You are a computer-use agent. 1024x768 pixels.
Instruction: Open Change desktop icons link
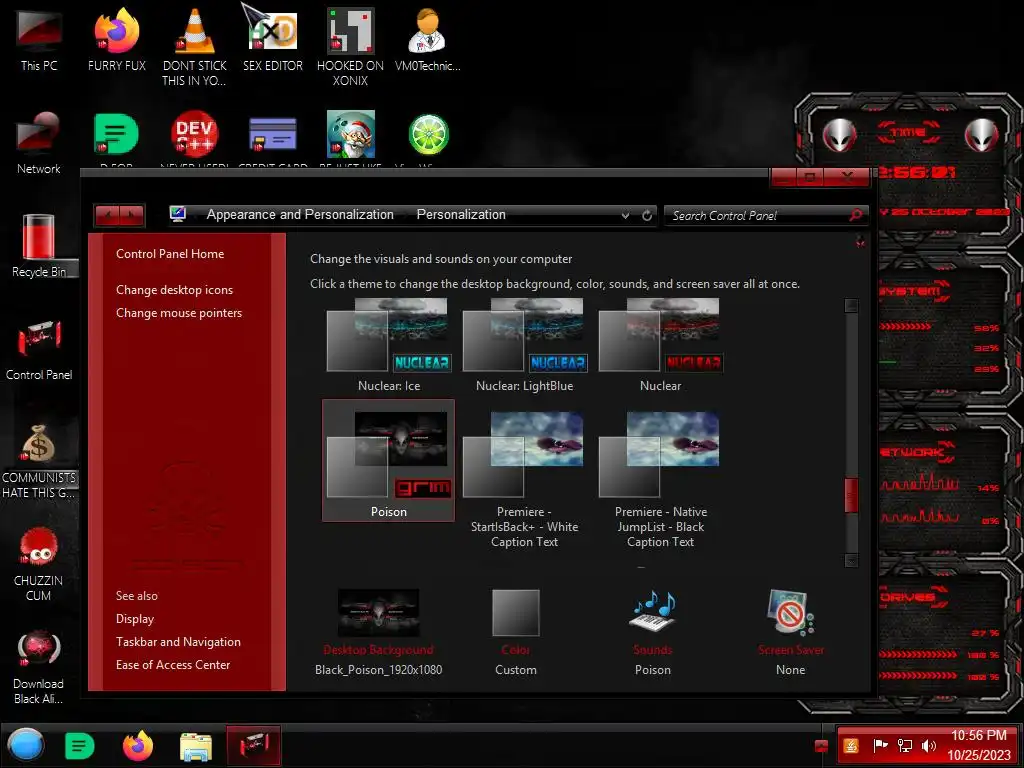pos(174,290)
